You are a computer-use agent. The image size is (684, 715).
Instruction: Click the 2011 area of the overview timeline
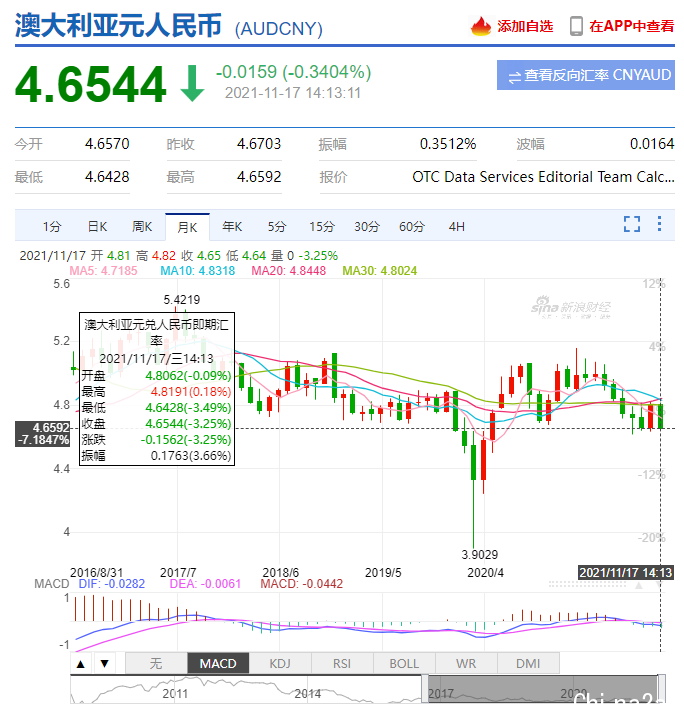[175, 694]
